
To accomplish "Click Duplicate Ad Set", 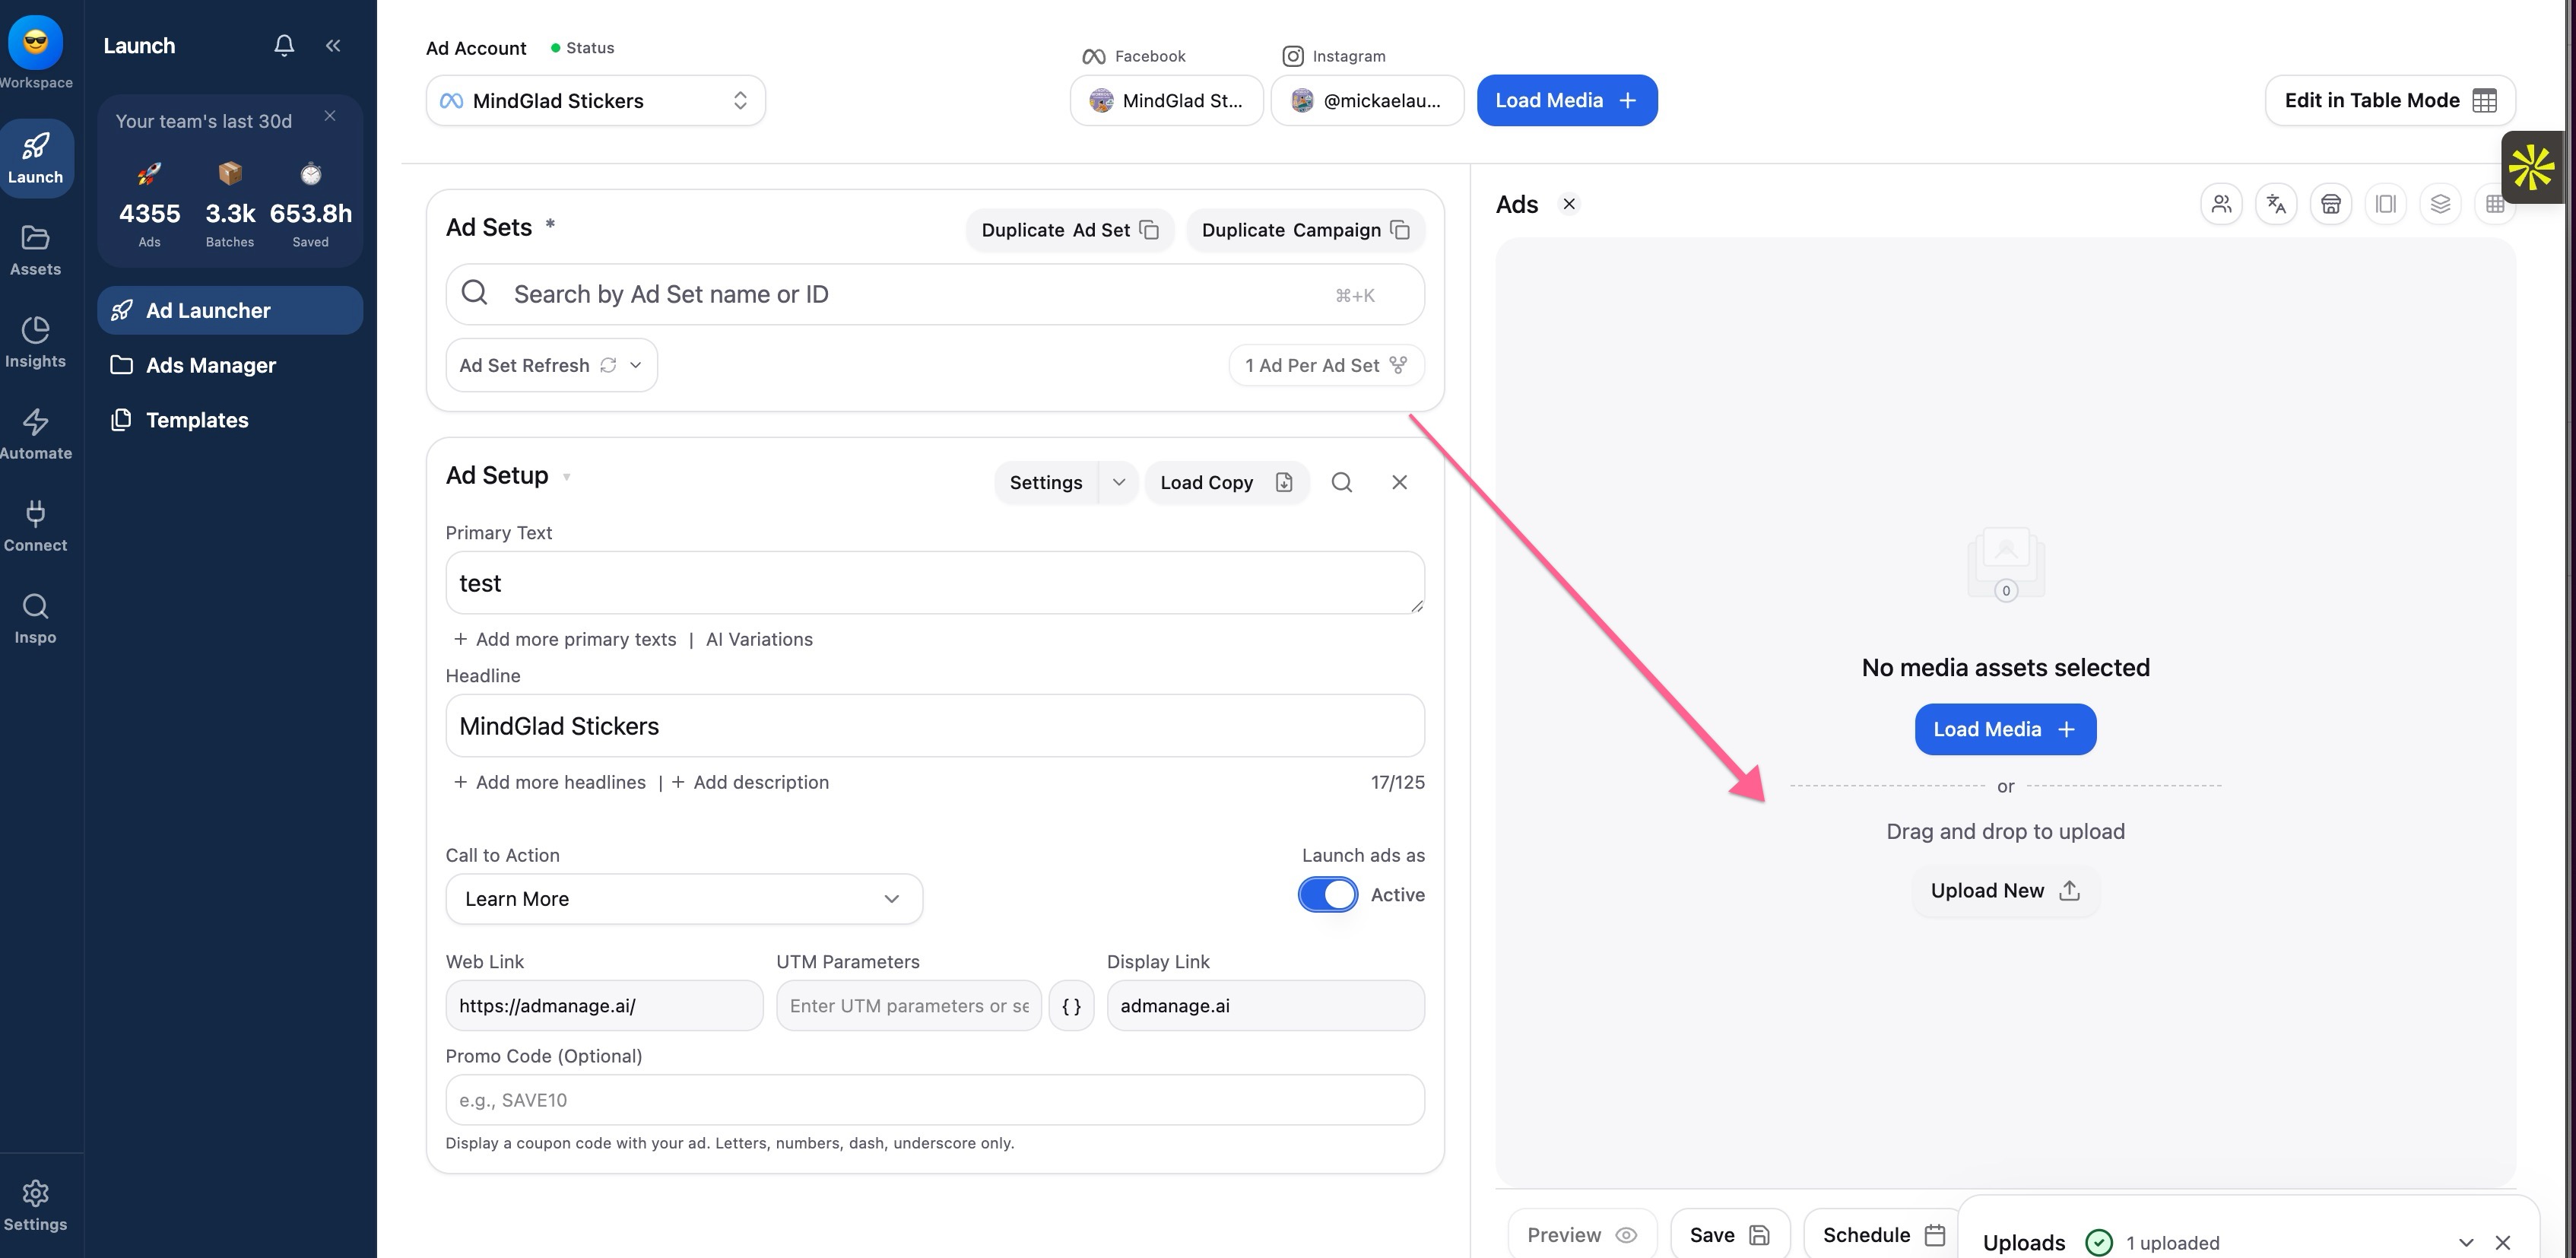I will pos(1070,230).
